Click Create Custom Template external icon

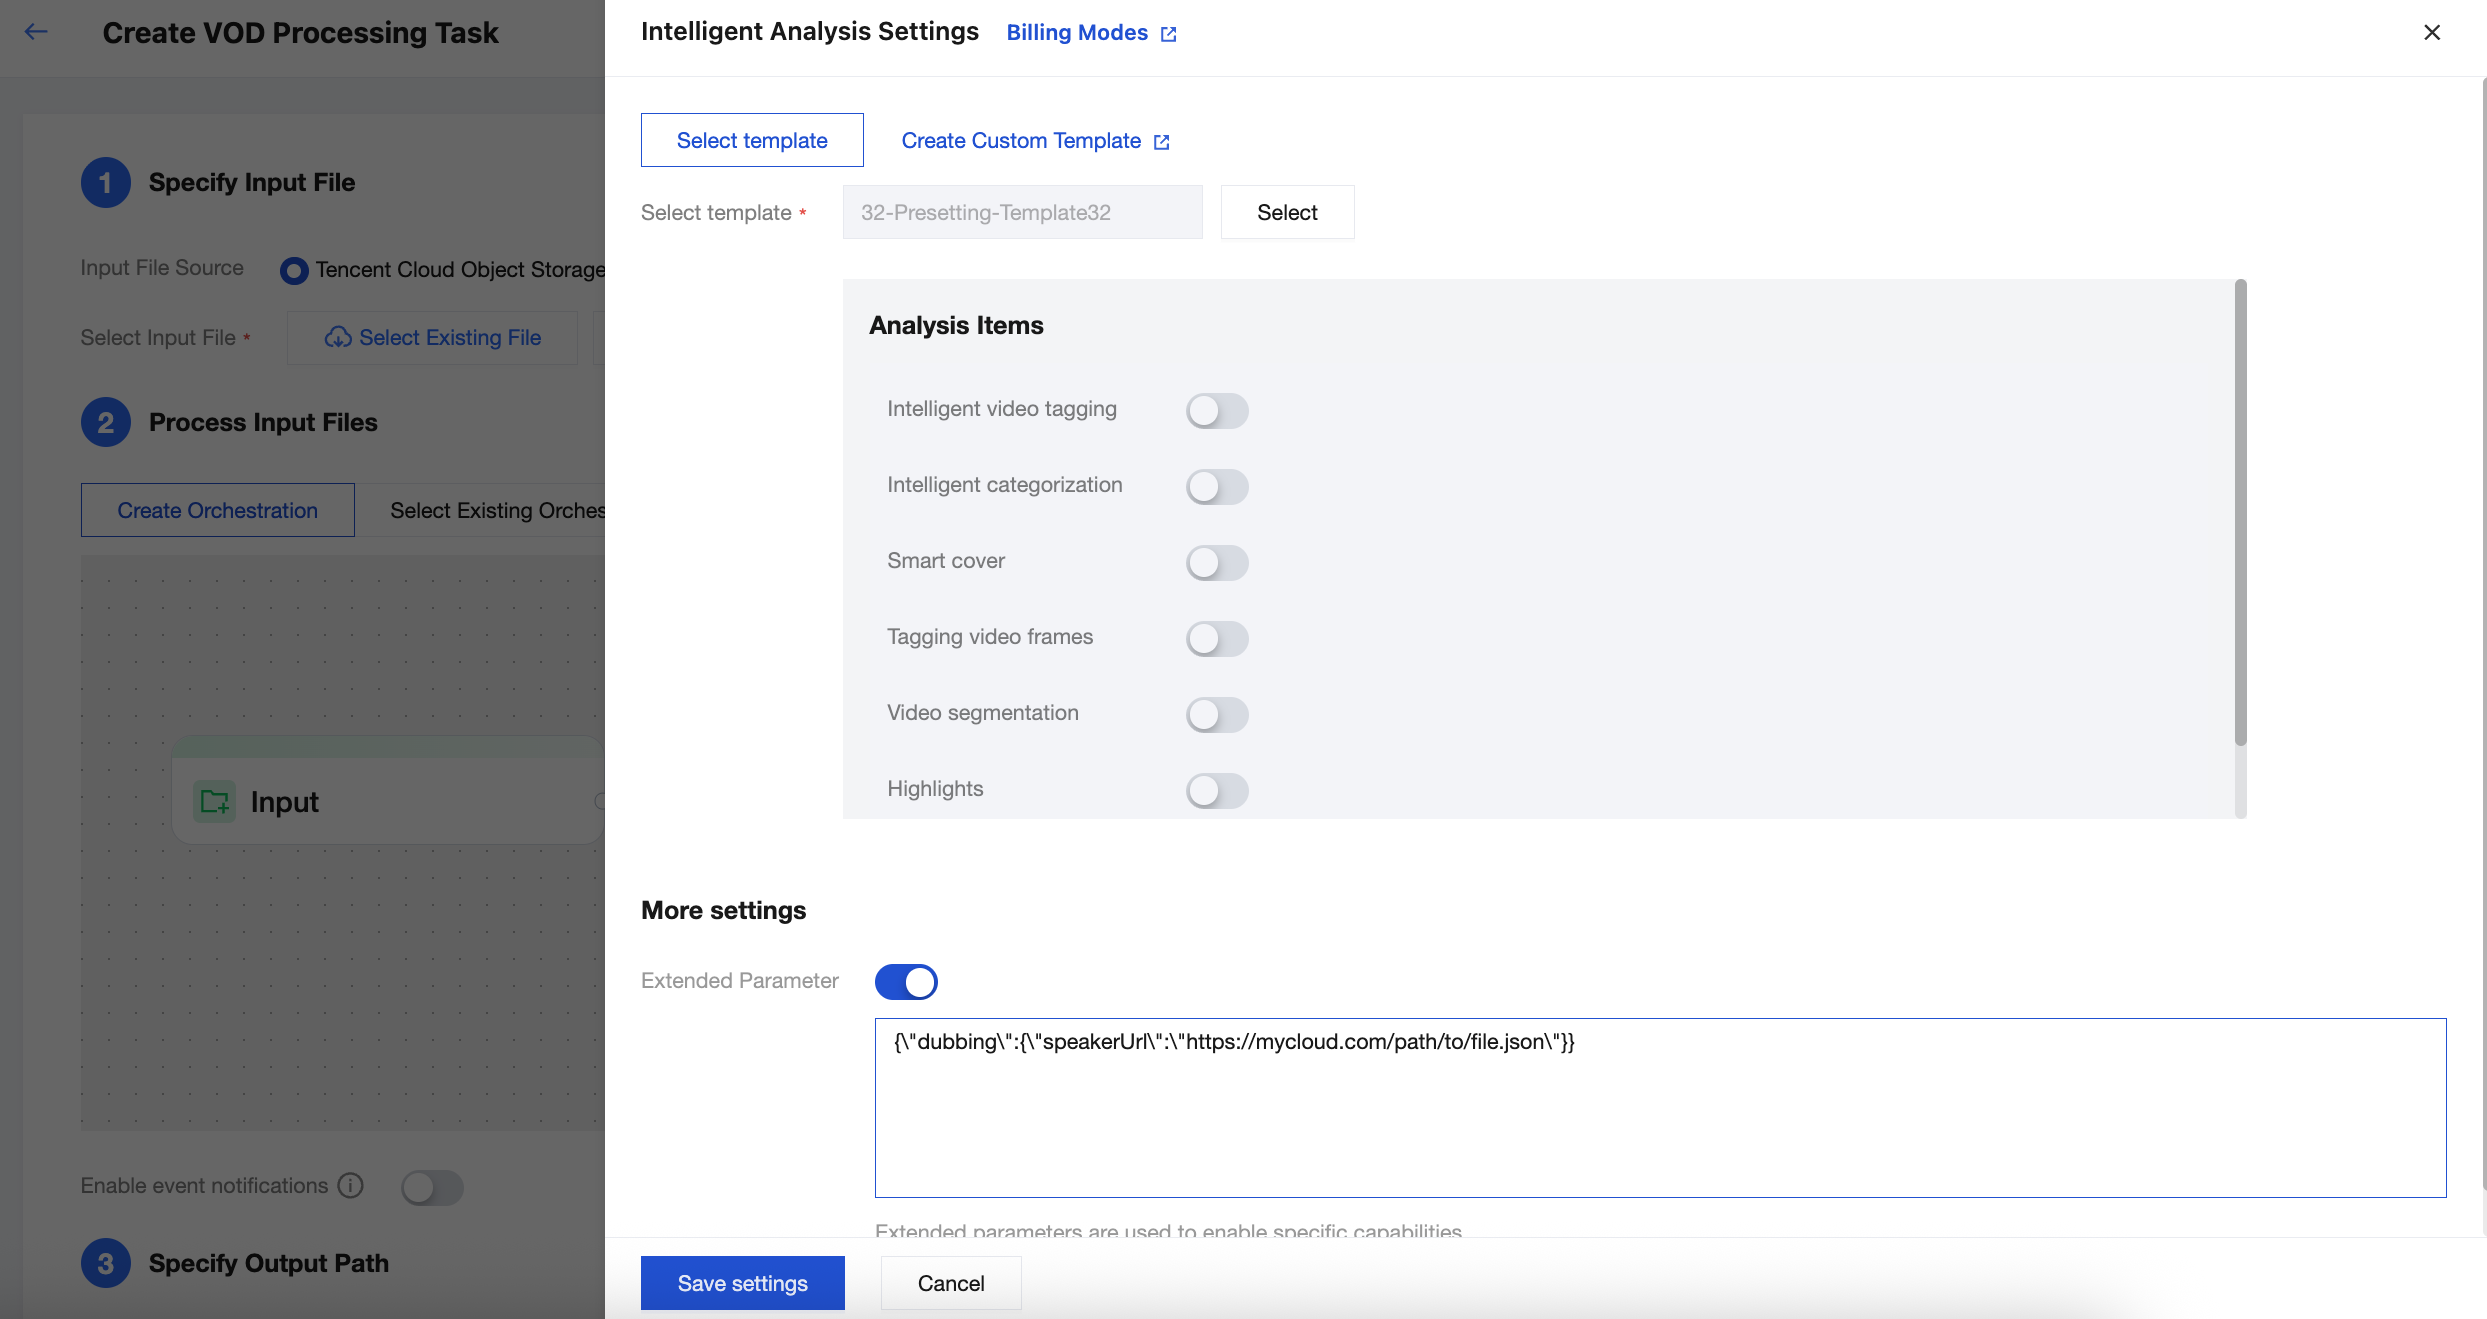1161,142
